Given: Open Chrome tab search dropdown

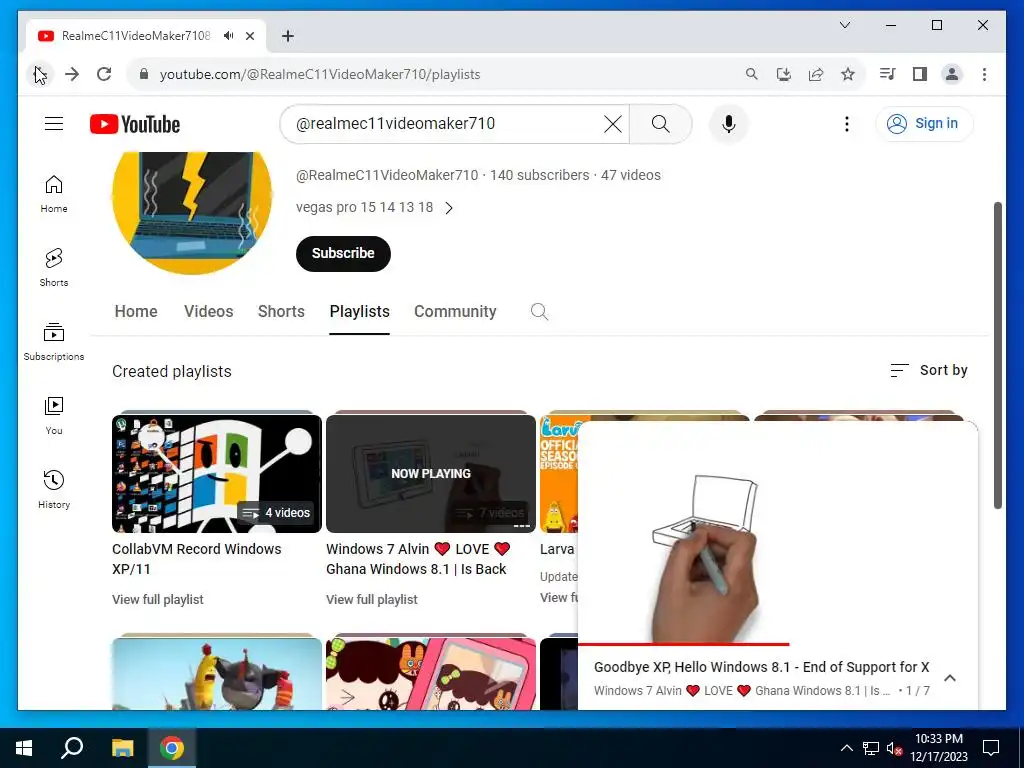Looking at the screenshot, I should pyautogui.click(x=844, y=25).
